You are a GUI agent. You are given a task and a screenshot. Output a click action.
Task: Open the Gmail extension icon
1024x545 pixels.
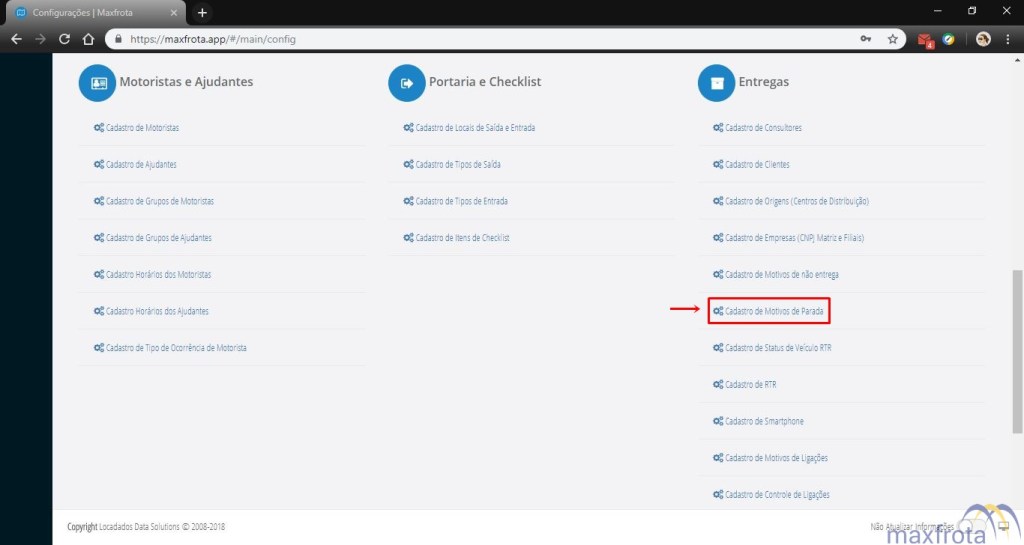coord(925,40)
